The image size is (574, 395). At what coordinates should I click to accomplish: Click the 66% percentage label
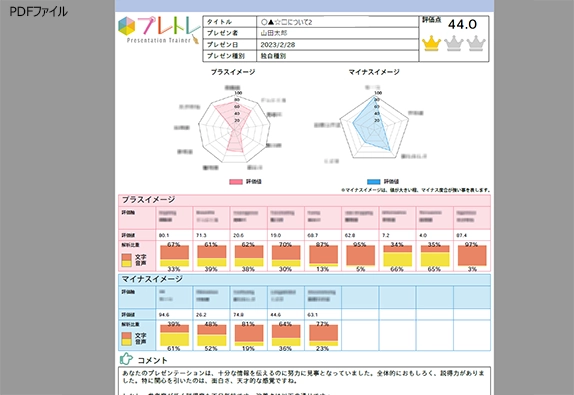pyautogui.click(x=397, y=269)
